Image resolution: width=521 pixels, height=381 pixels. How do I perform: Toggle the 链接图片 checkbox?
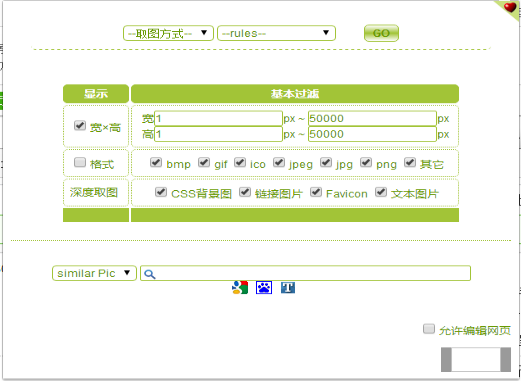click(245, 192)
